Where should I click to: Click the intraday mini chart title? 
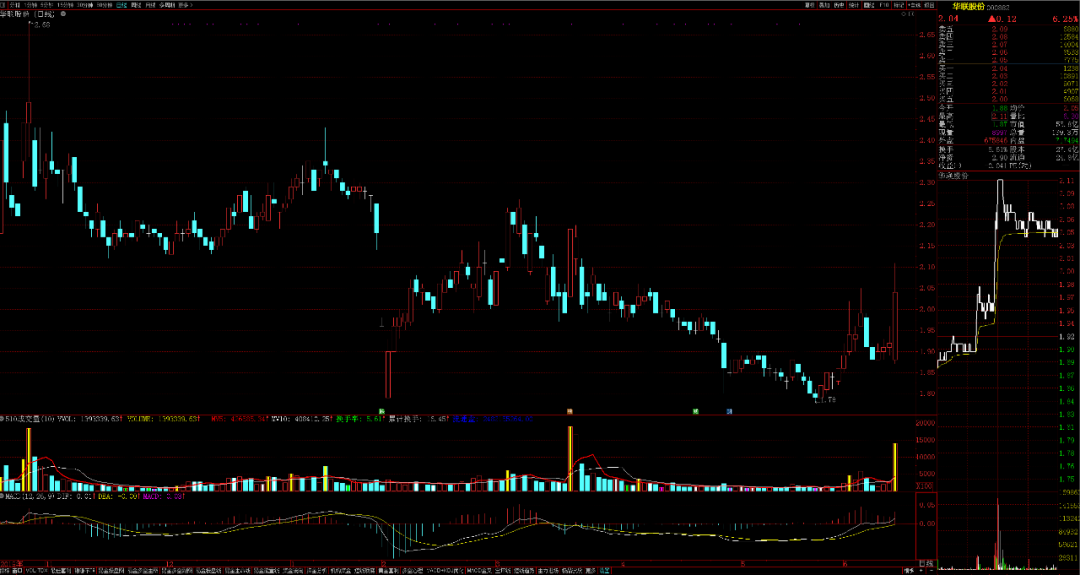pos(954,176)
